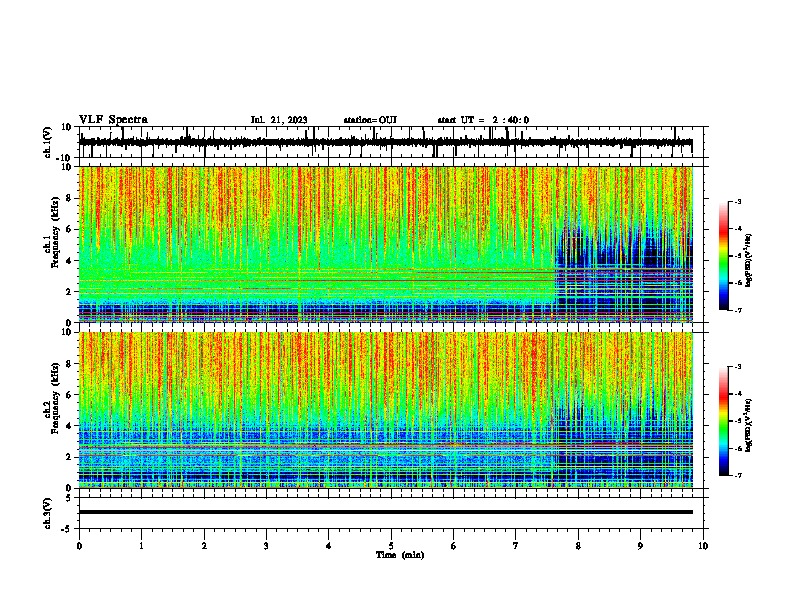The height and width of the screenshot is (612, 792).
Task: Click time axis tick label "3"
Action: [x=266, y=546]
